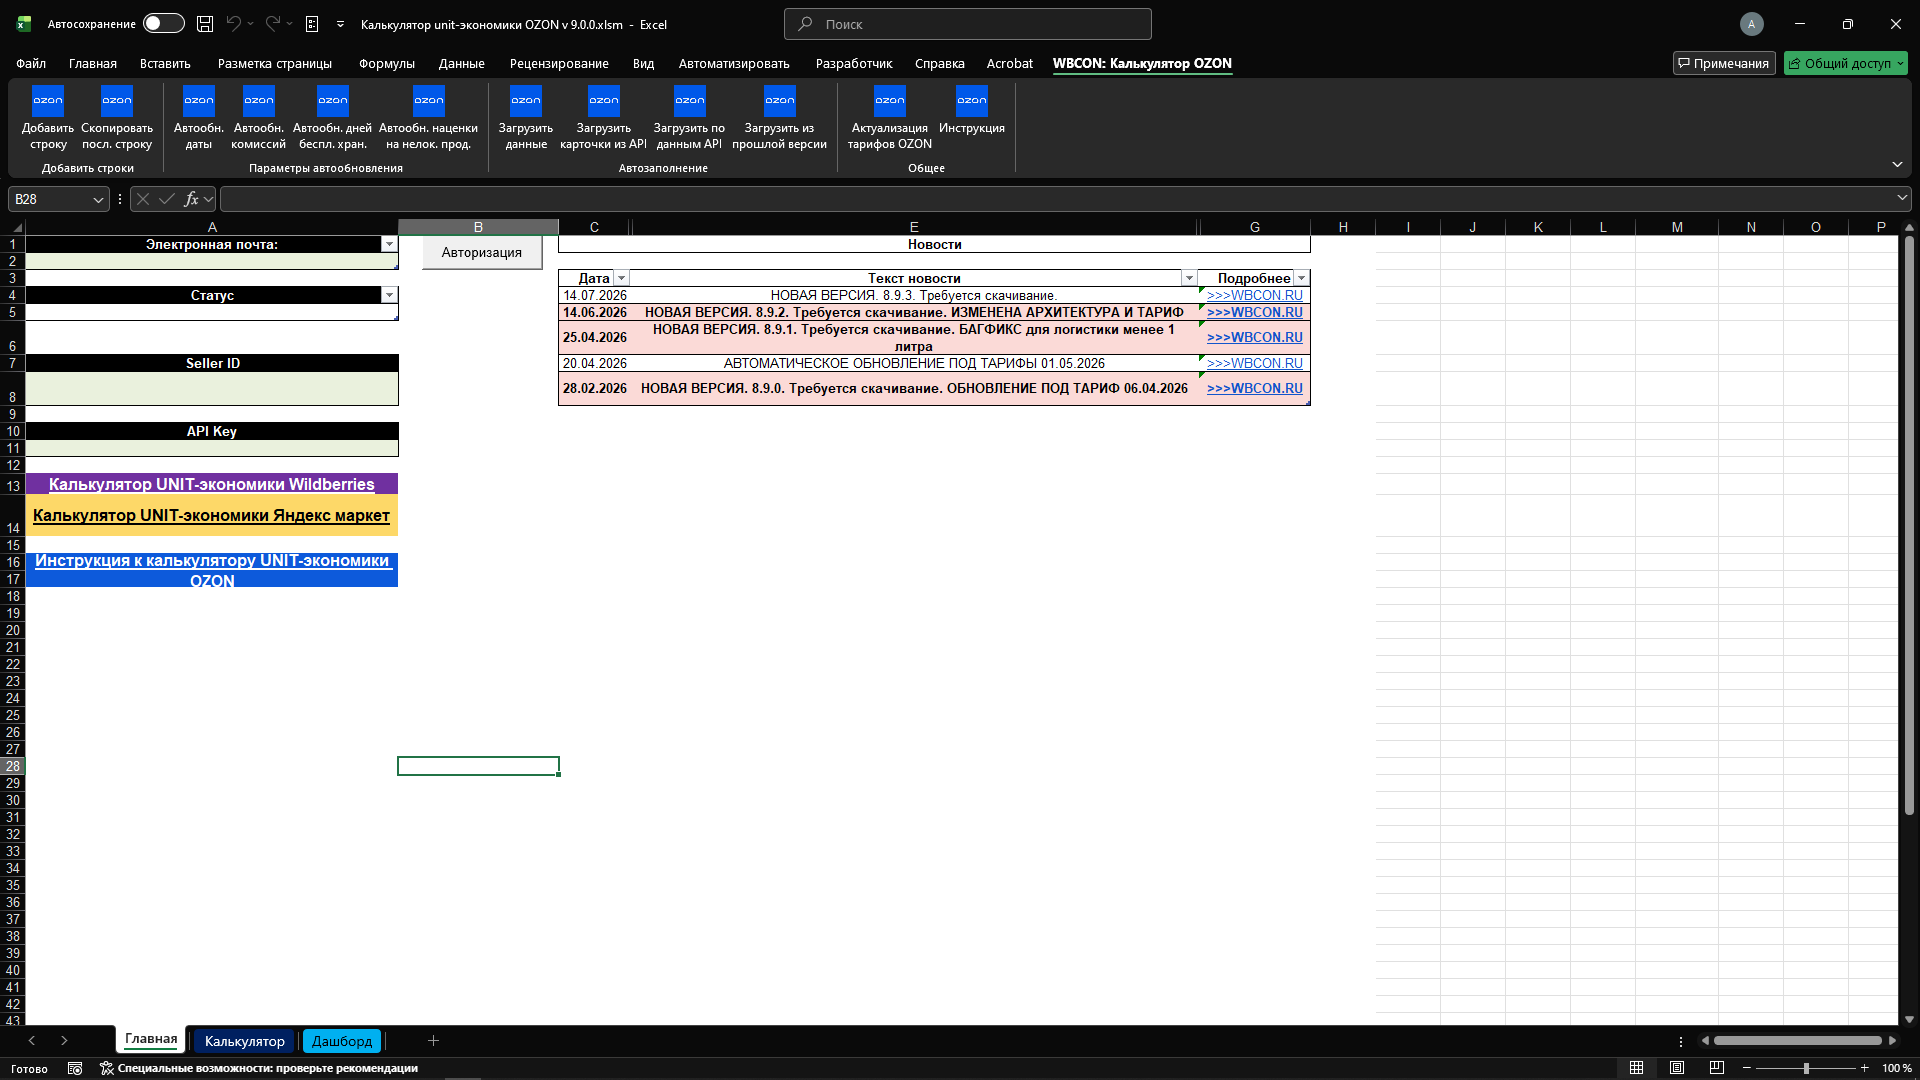
Task: Switch to Page Layout view in status bar
Action: pos(1677,1068)
